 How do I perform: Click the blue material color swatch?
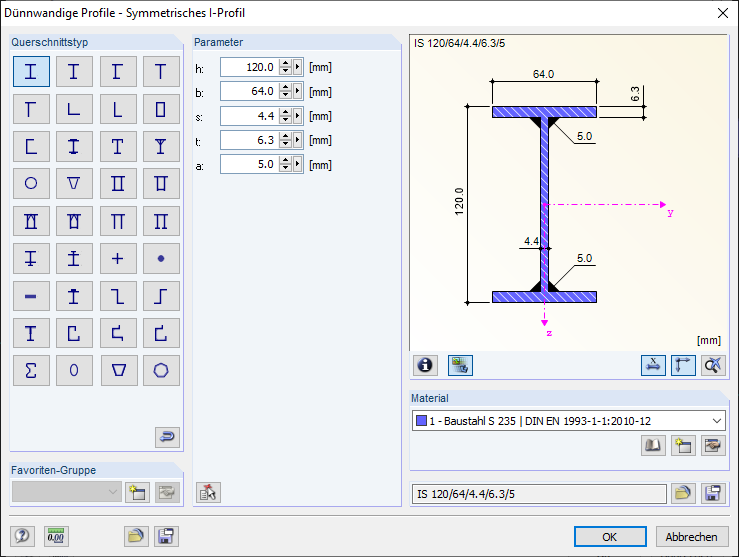421,420
